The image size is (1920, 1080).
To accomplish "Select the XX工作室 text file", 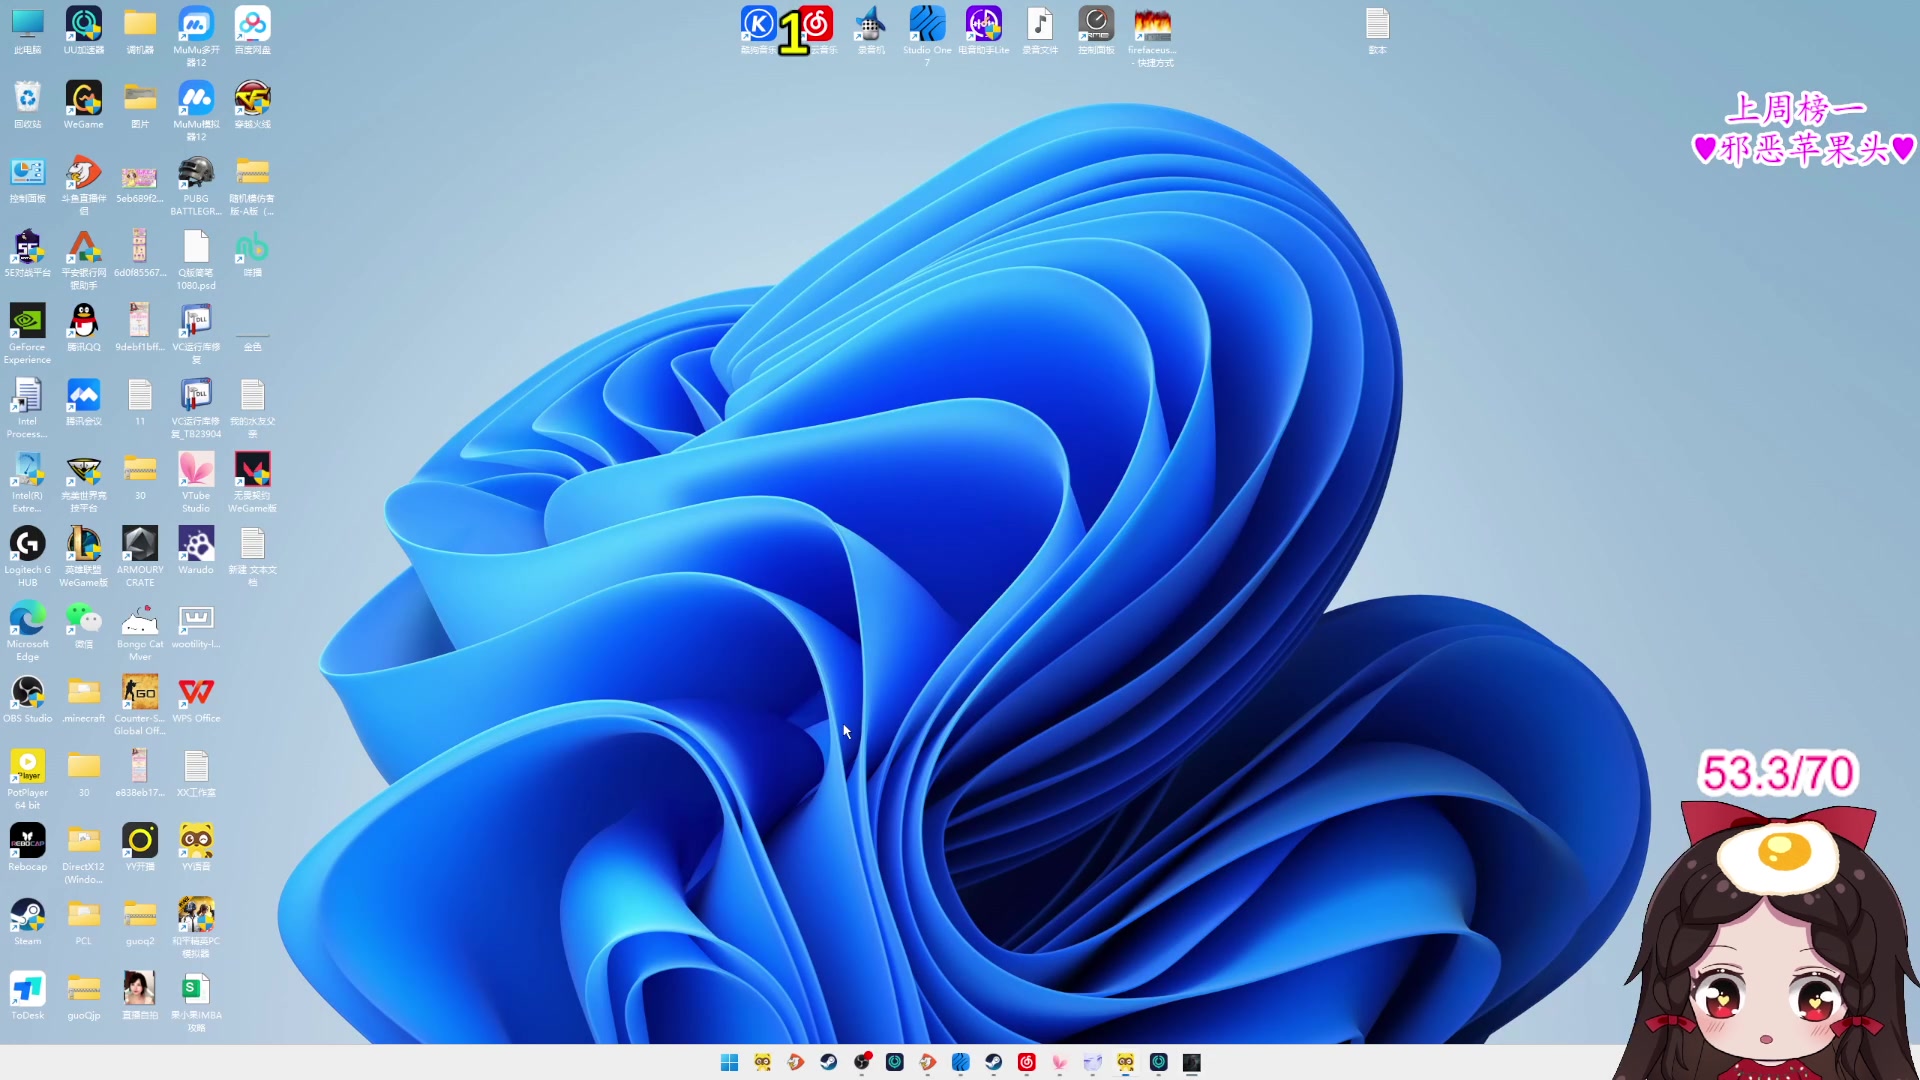I will pyautogui.click(x=196, y=773).
